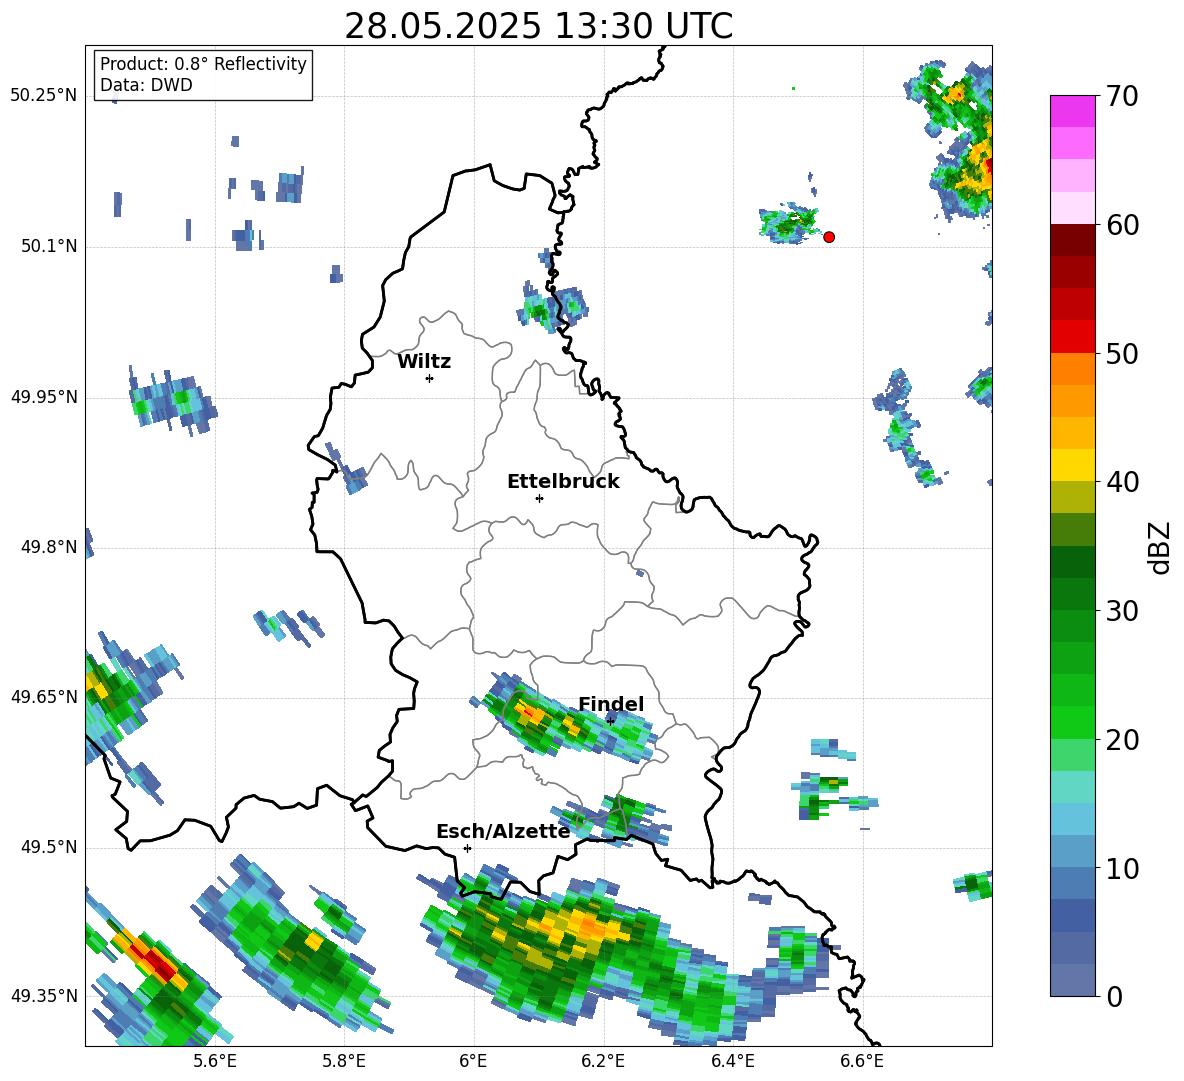
Task: Select the Ettelbruck city label
Action: tap(563, 482)
